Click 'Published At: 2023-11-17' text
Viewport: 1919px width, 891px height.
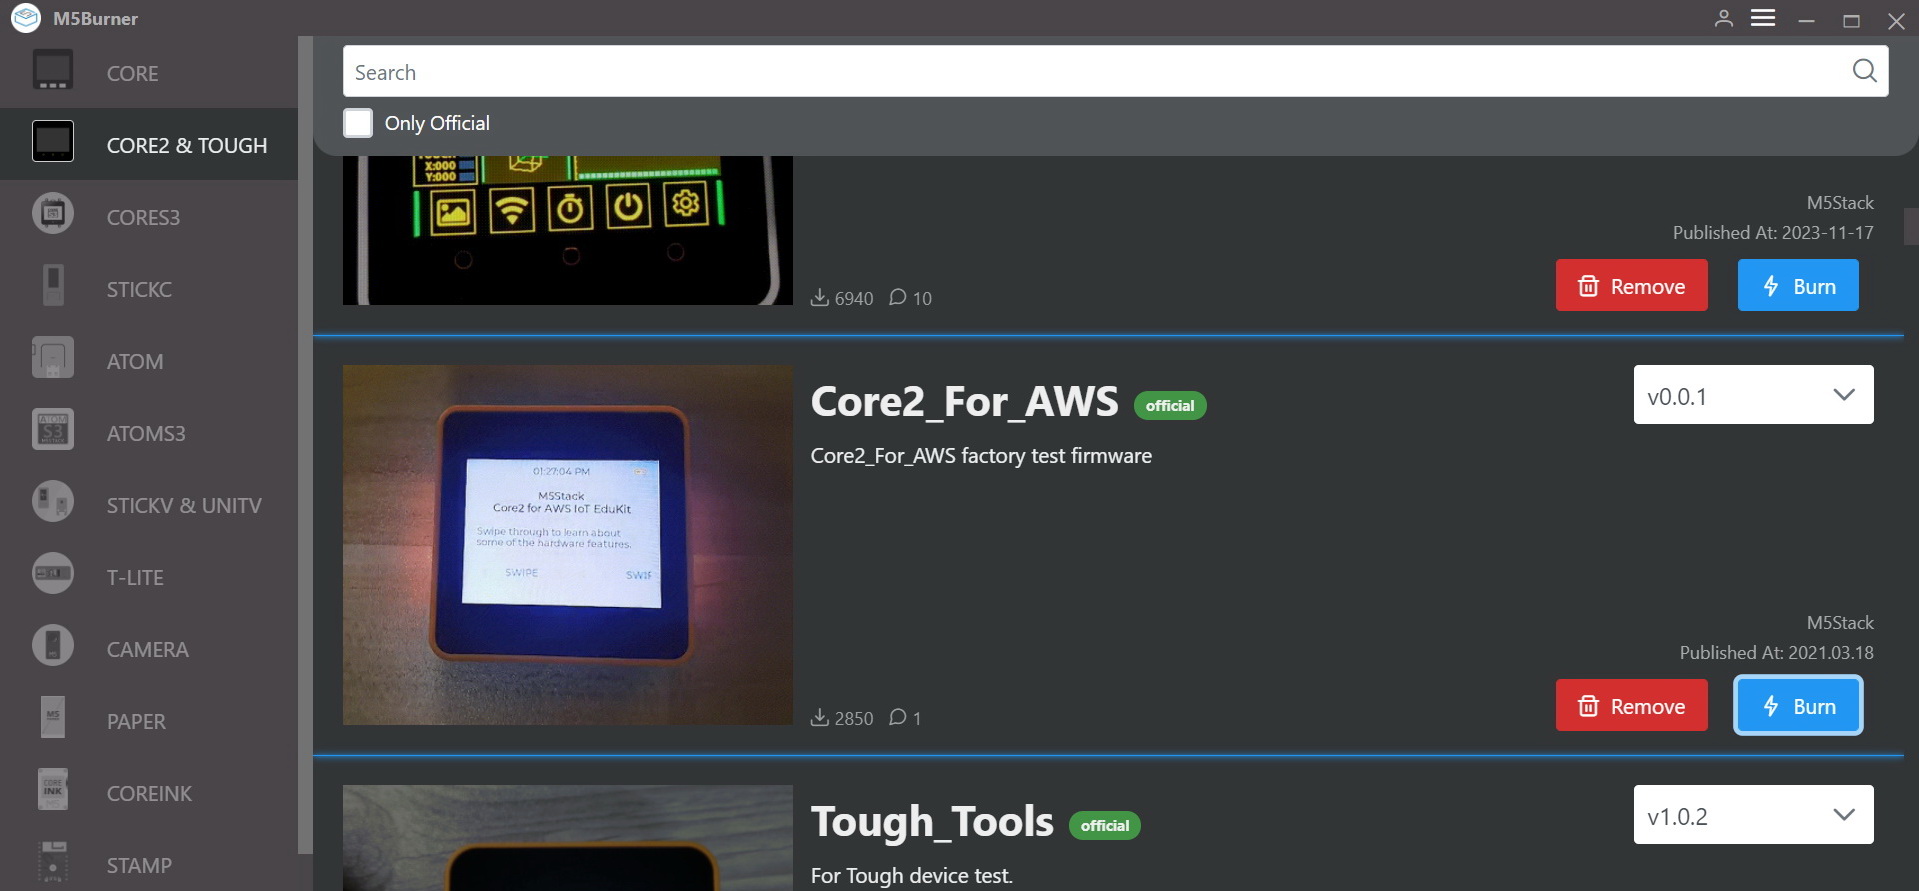pyautogui.click(x=1773, y=233)
